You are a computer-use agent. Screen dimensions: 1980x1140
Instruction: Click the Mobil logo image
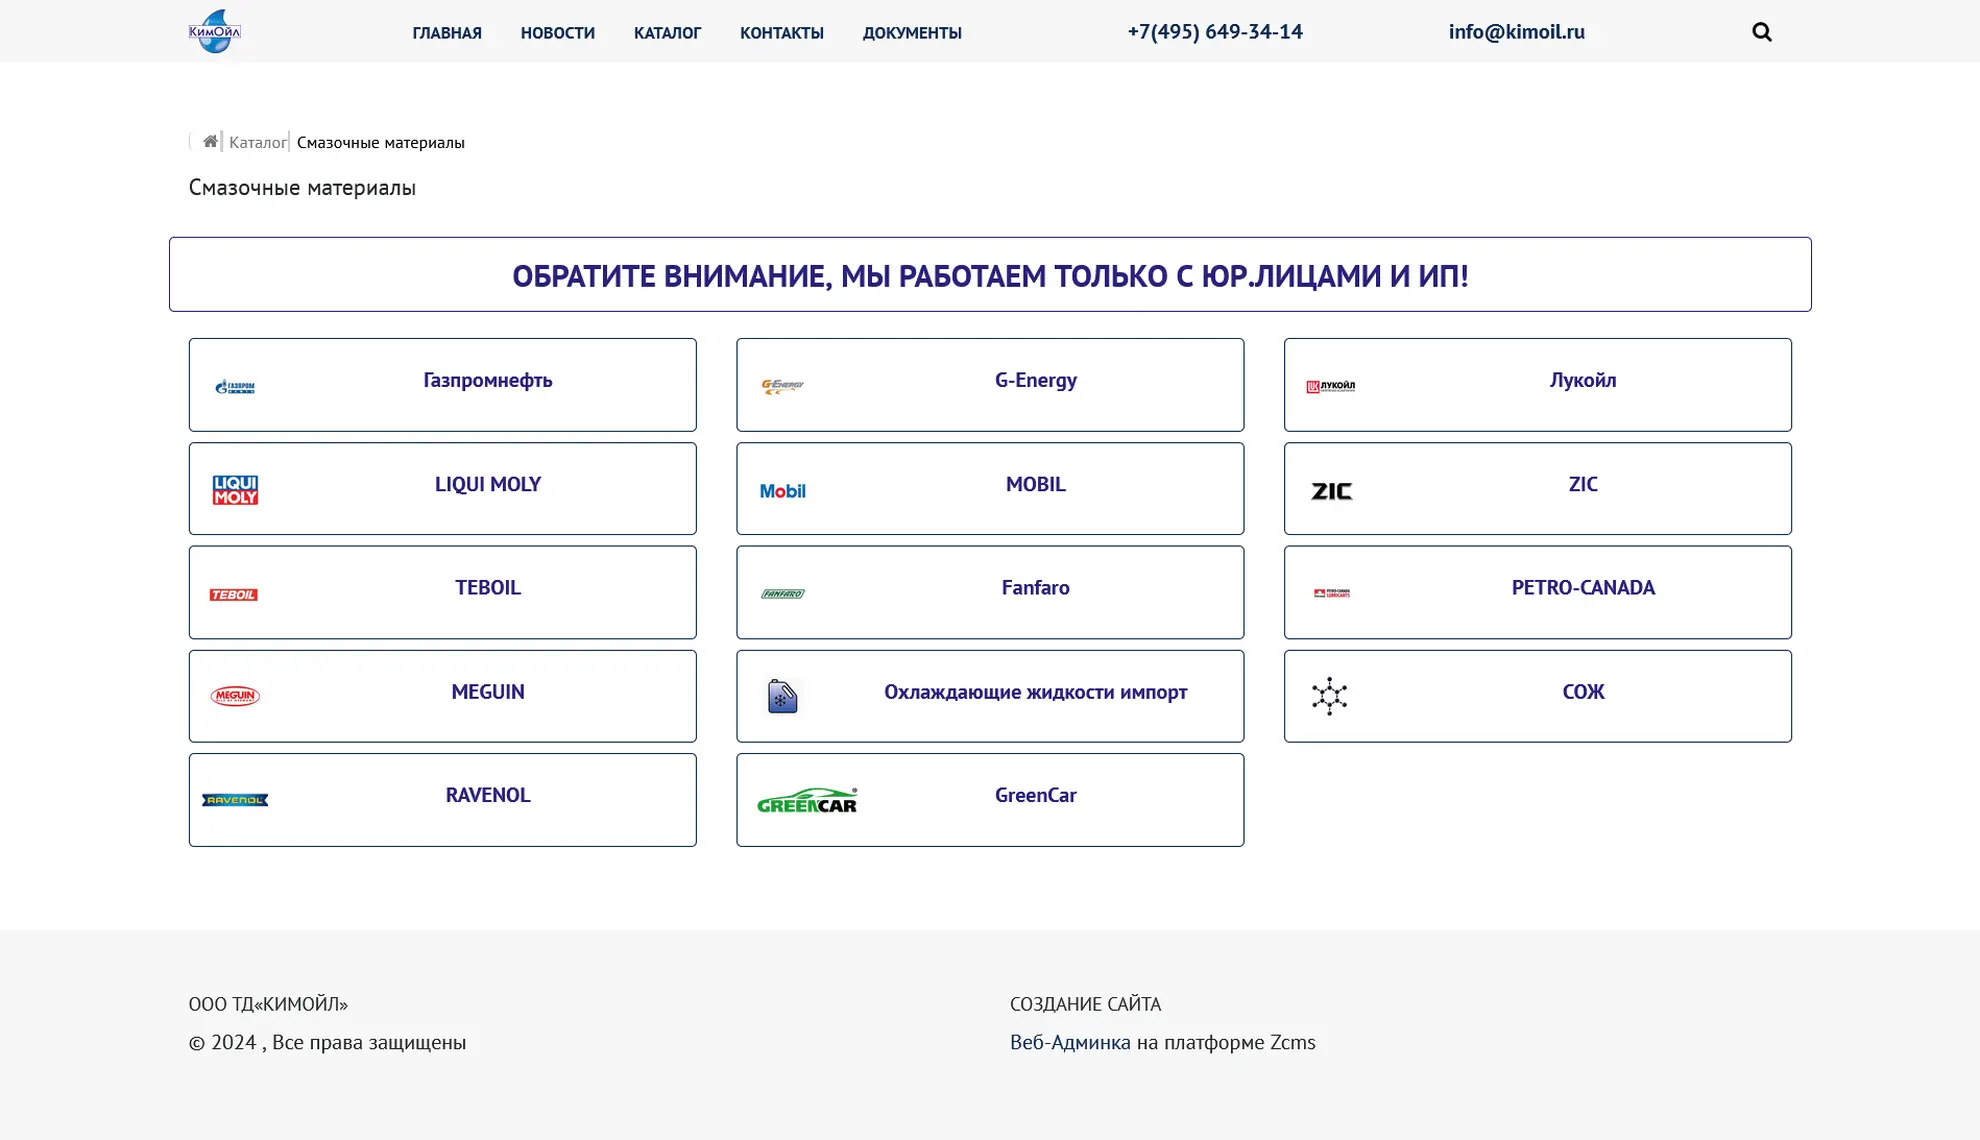tap(782, 491)
